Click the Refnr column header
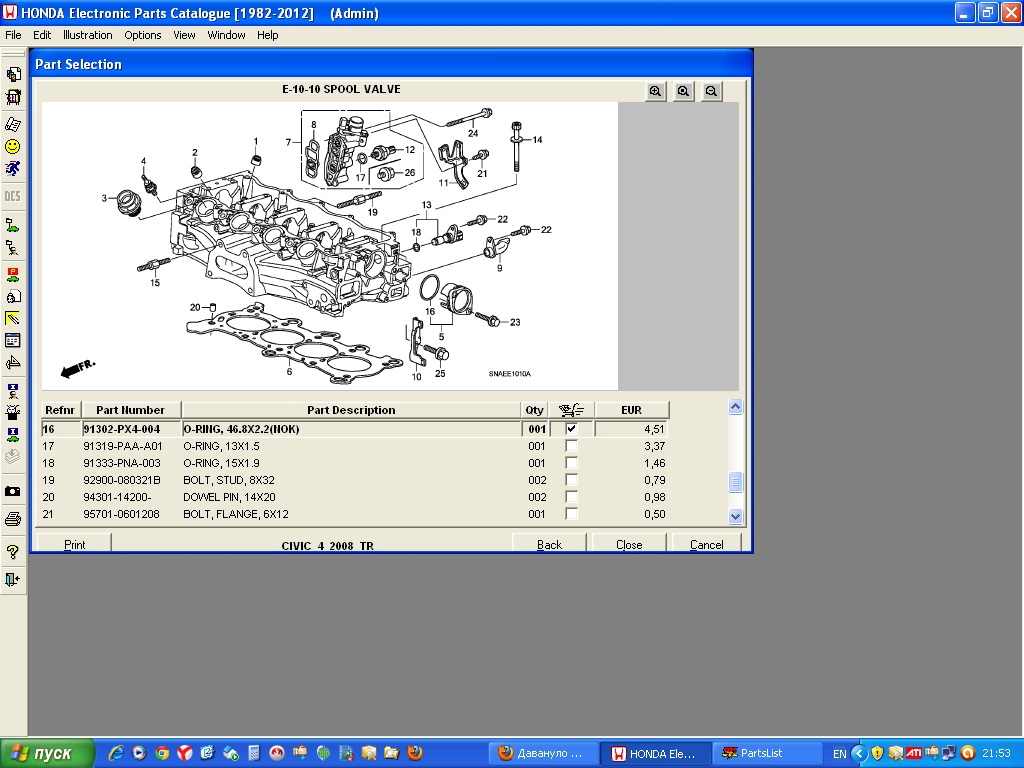1024x768 pixels. [x=60, y=410]
